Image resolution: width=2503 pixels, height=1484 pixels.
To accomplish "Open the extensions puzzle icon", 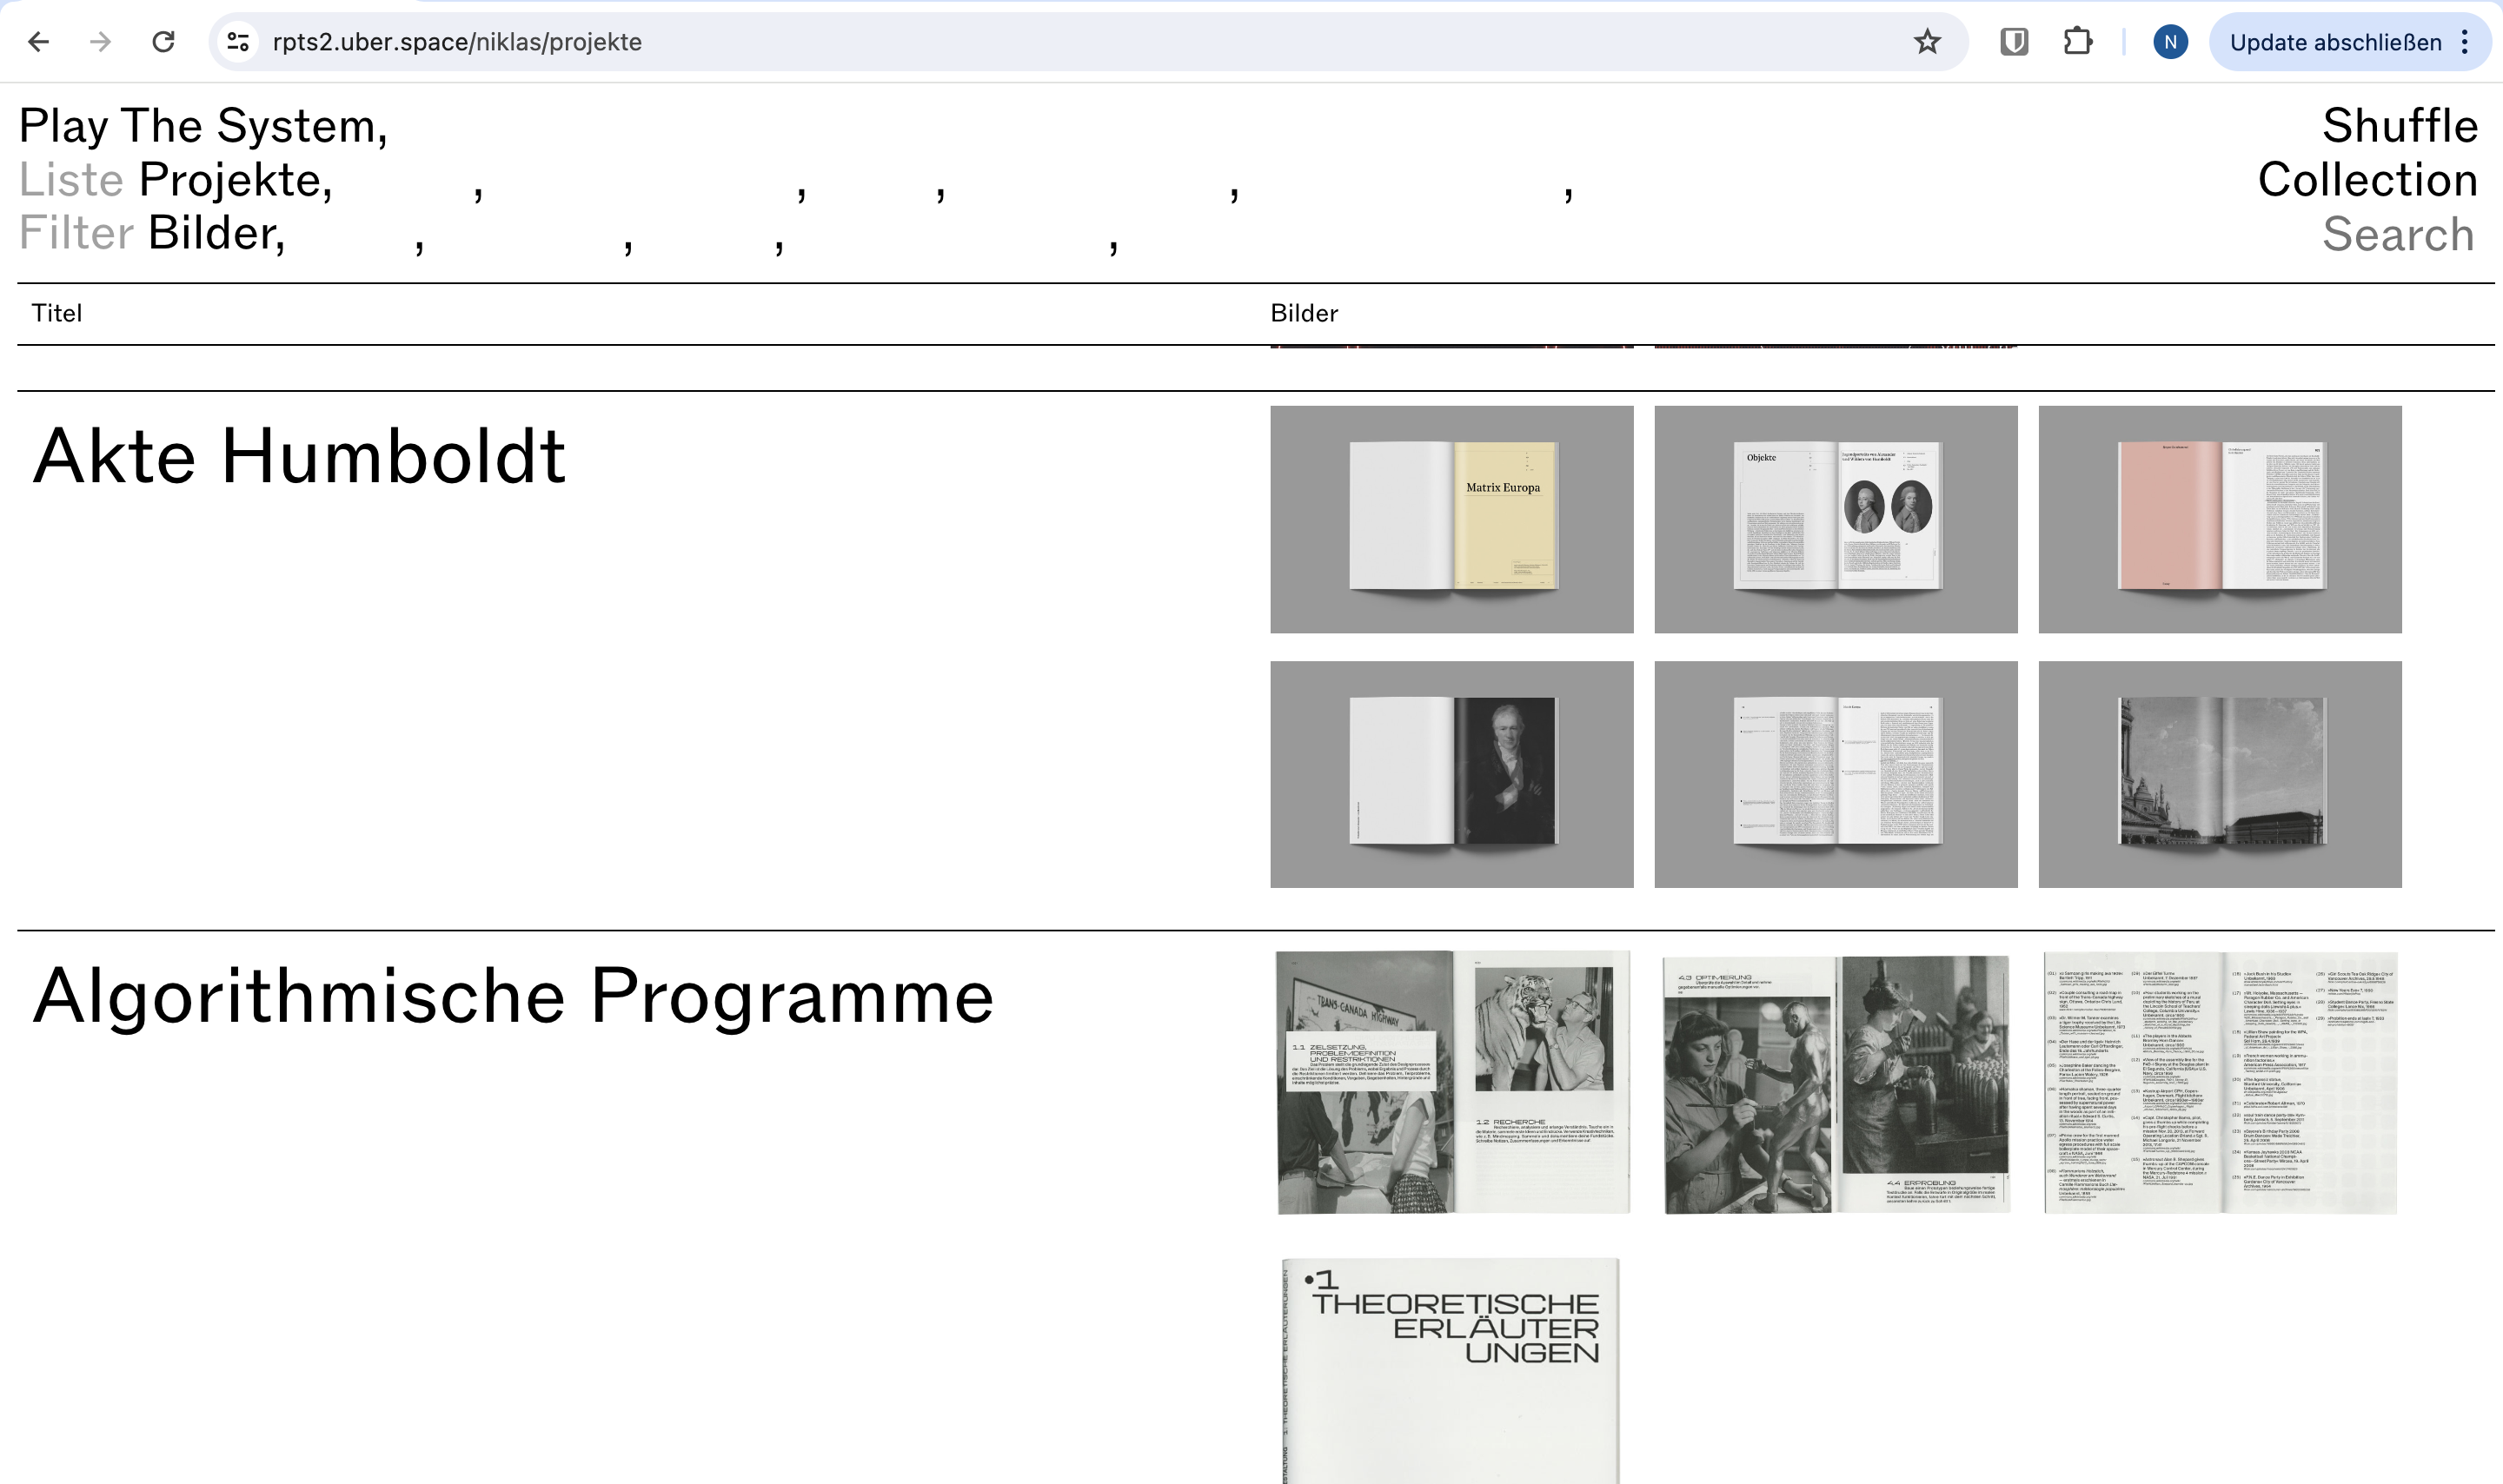I will (2077, 42).
